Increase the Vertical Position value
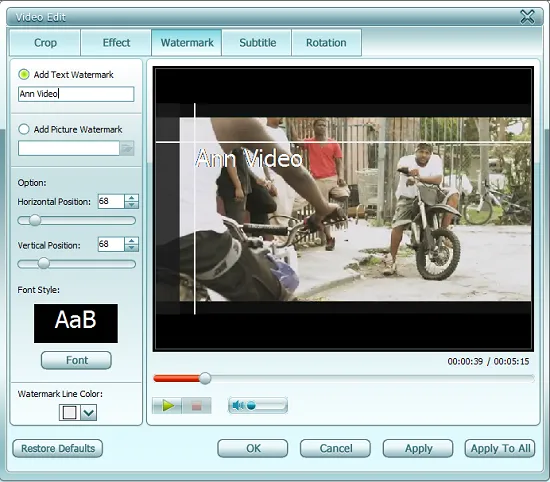This screenshot has height=482, width=550. tap(132, 241)
